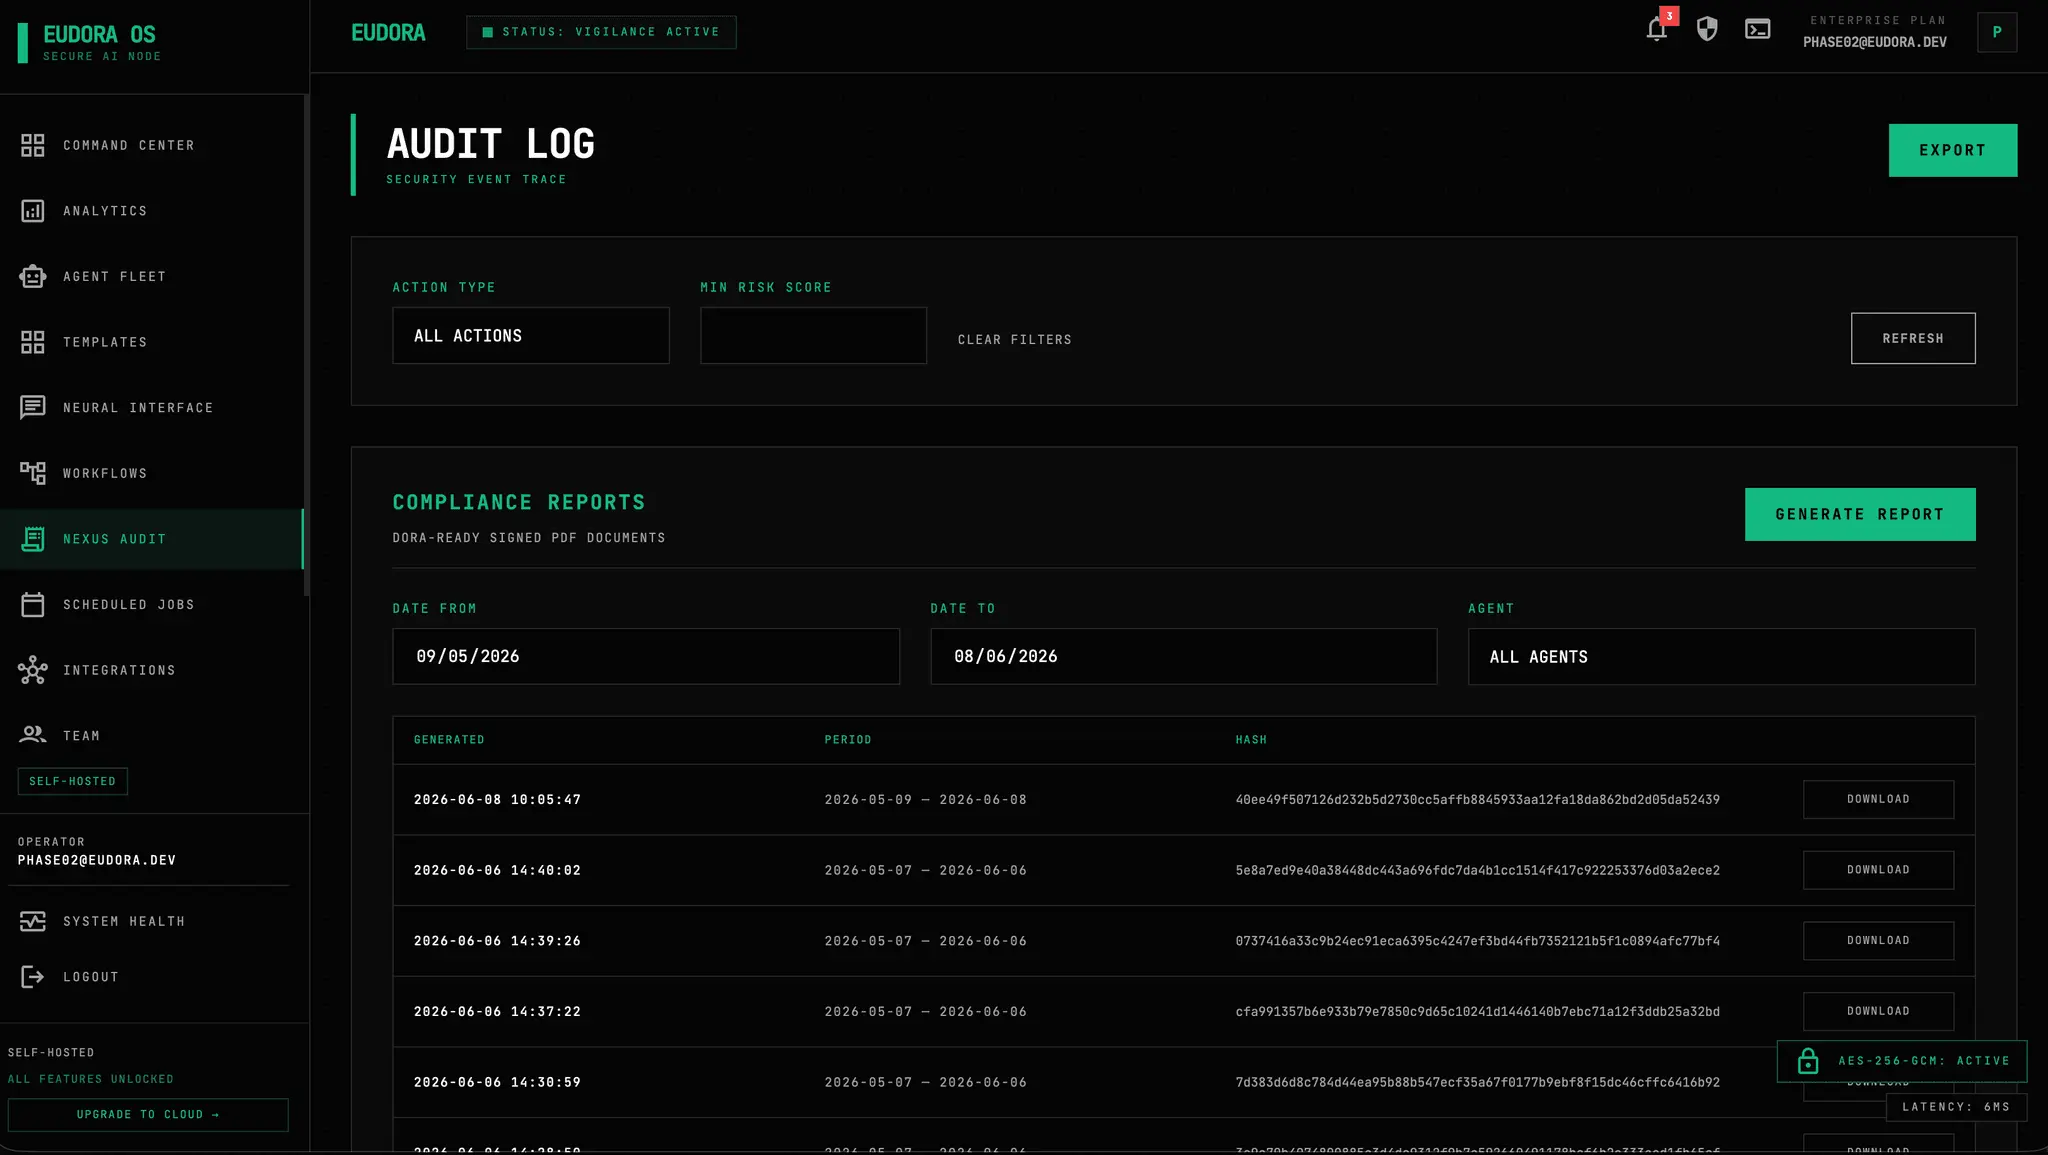This screenshot has width=2048, height=1155.
Task: Open the All Agents dropdown
Action: coord(1721,657)
